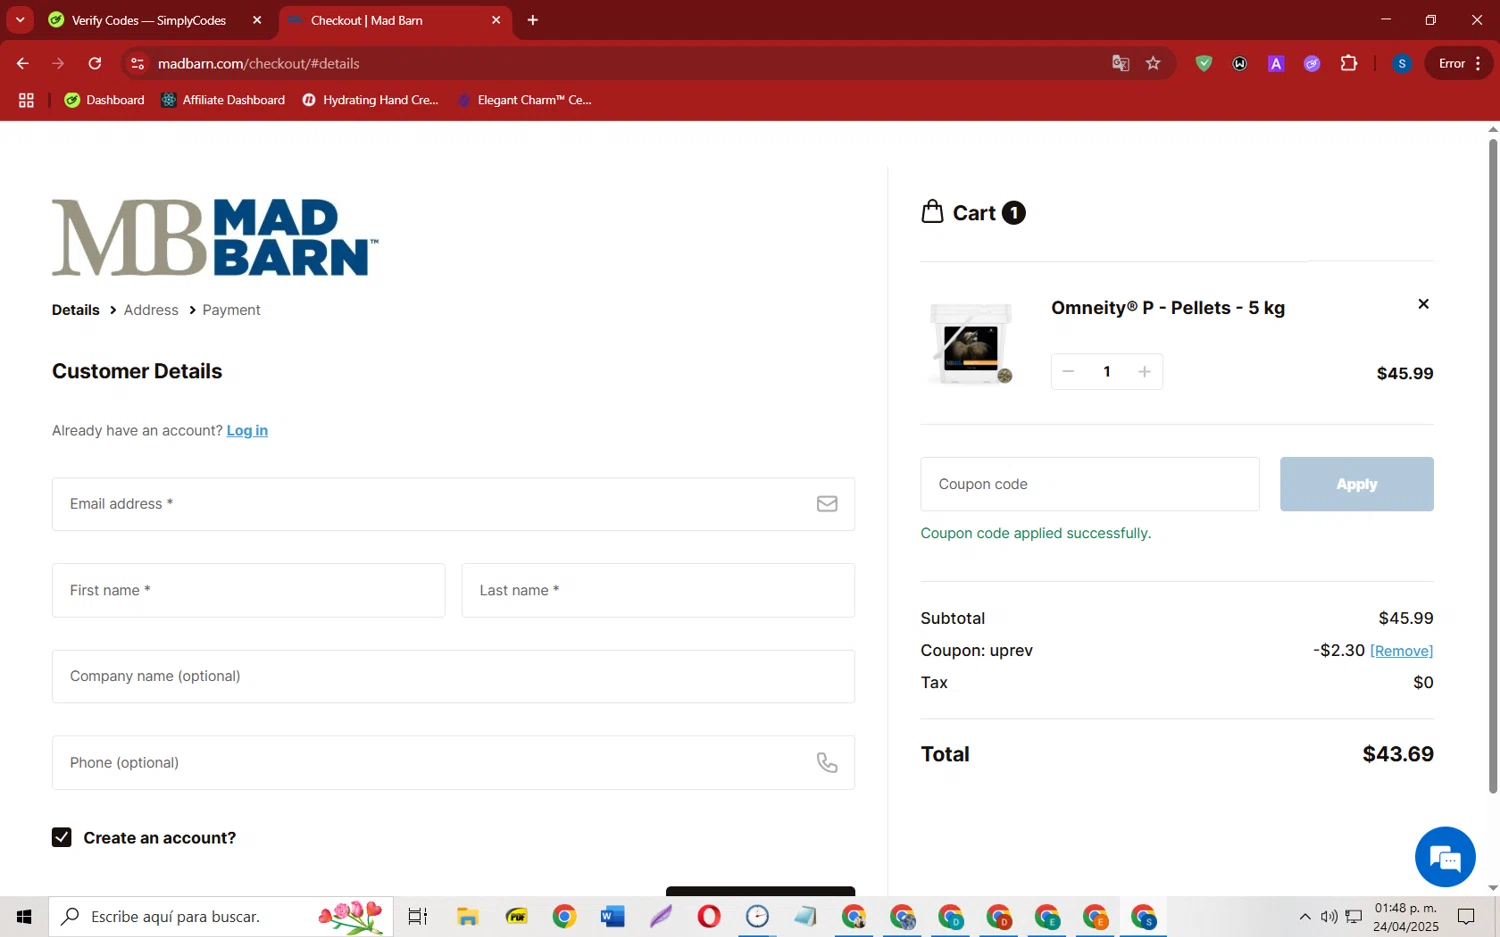Open Opera browser from taskbar
The height and width of the screenshot is (937, 1500).
pyautogui.click(x=709, y=916)
